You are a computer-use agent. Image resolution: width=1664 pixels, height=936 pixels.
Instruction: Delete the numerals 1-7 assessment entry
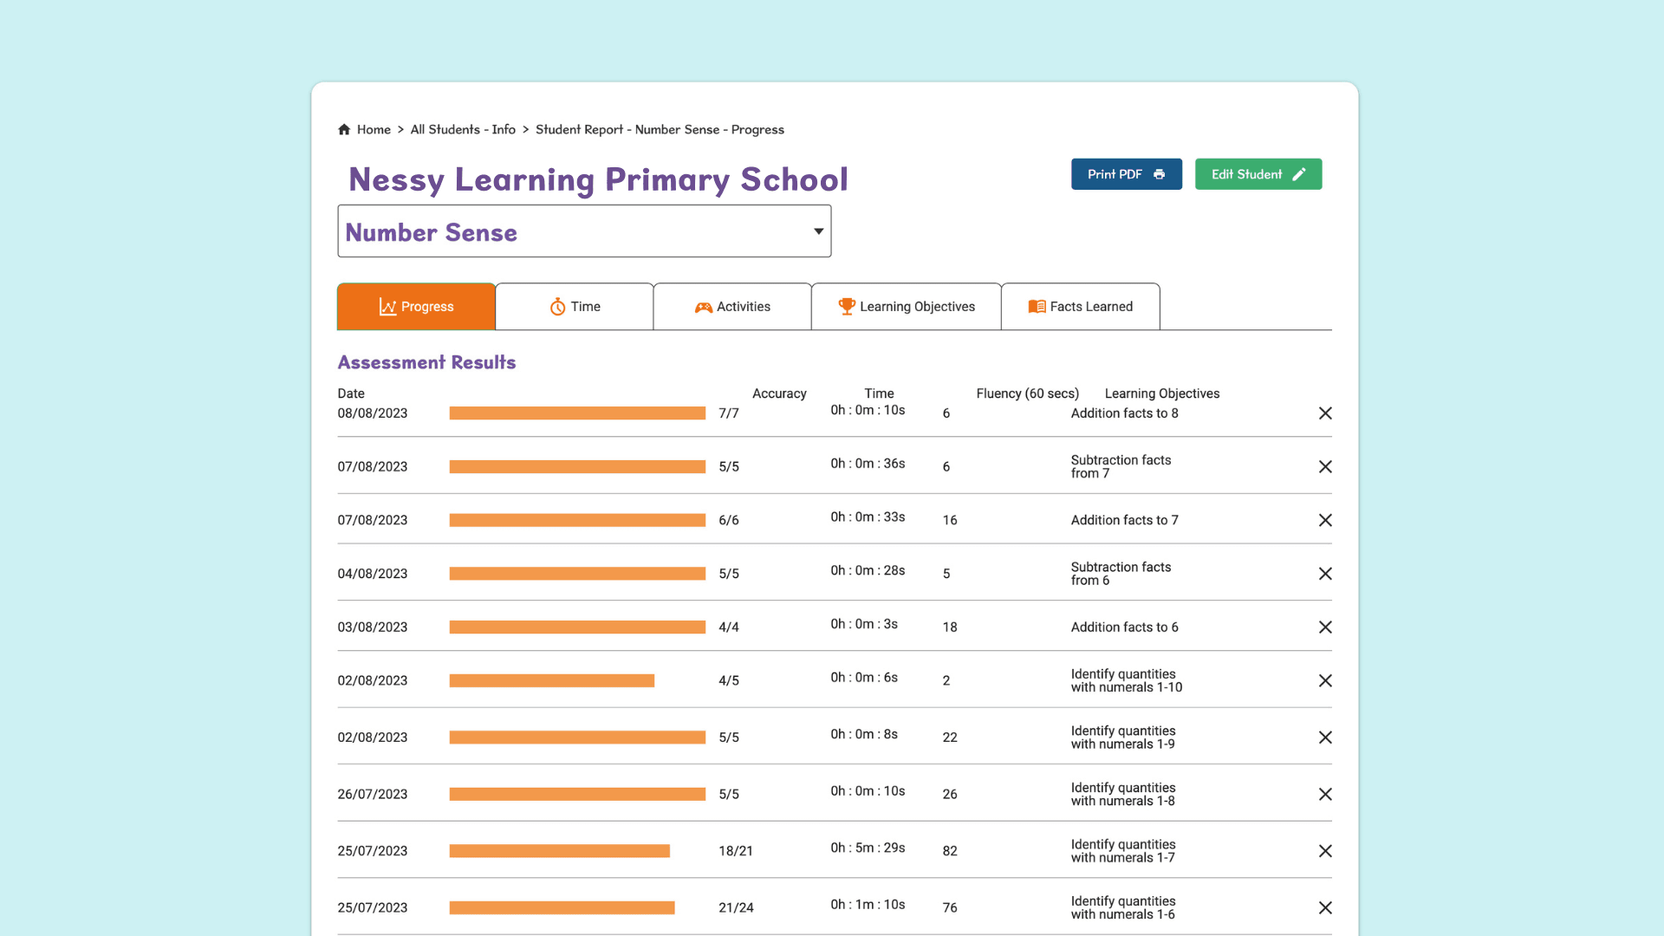[x=1325, y=851]
